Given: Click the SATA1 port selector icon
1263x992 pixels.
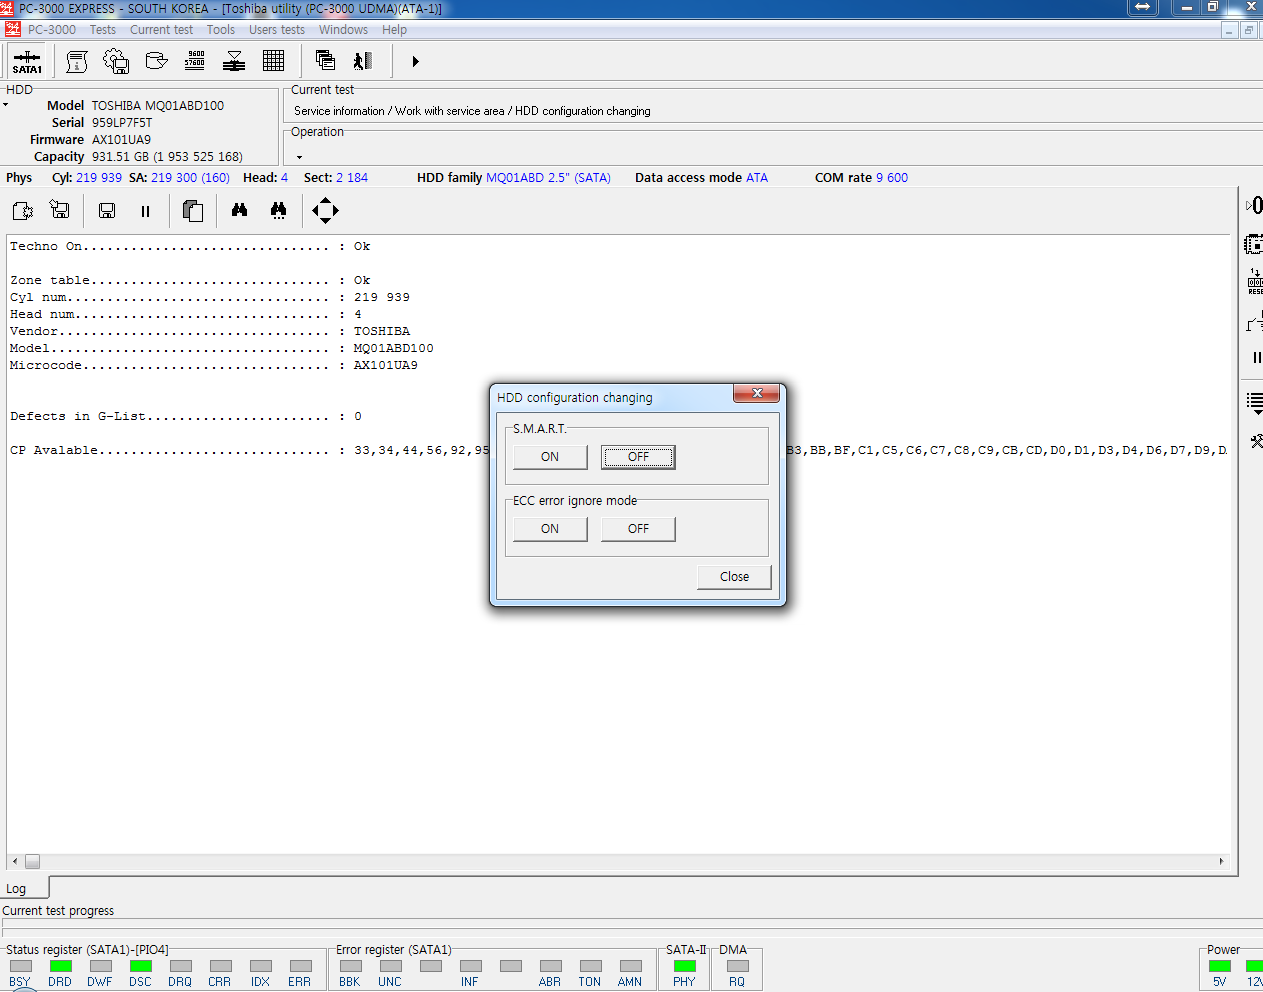Looking at the screenshot, I should point(27,61).
